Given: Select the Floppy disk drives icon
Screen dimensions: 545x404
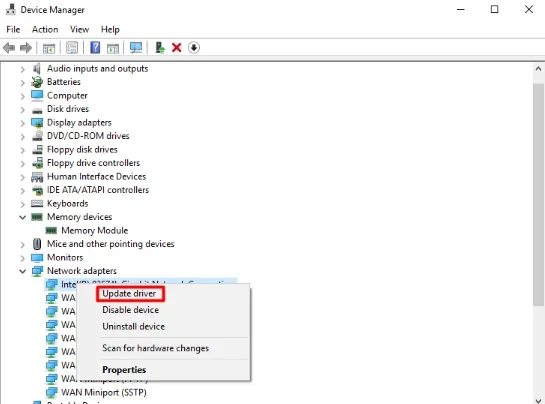Looking at the screenshot, I should (37, 150).
